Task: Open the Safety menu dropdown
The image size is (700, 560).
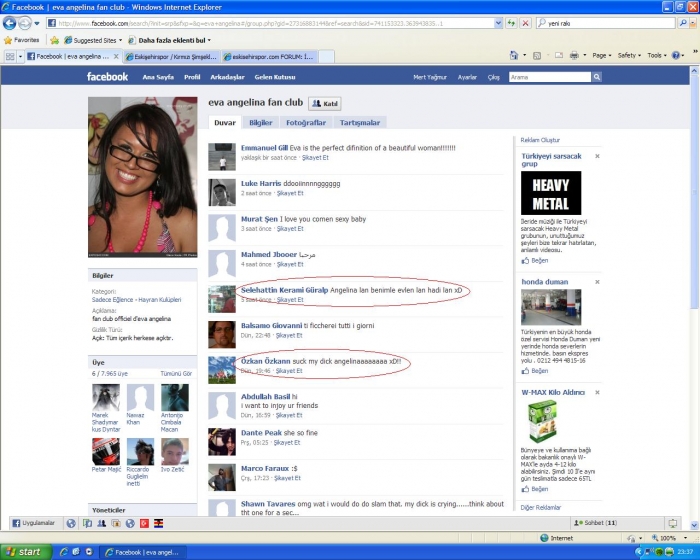Action: [629, 55]
